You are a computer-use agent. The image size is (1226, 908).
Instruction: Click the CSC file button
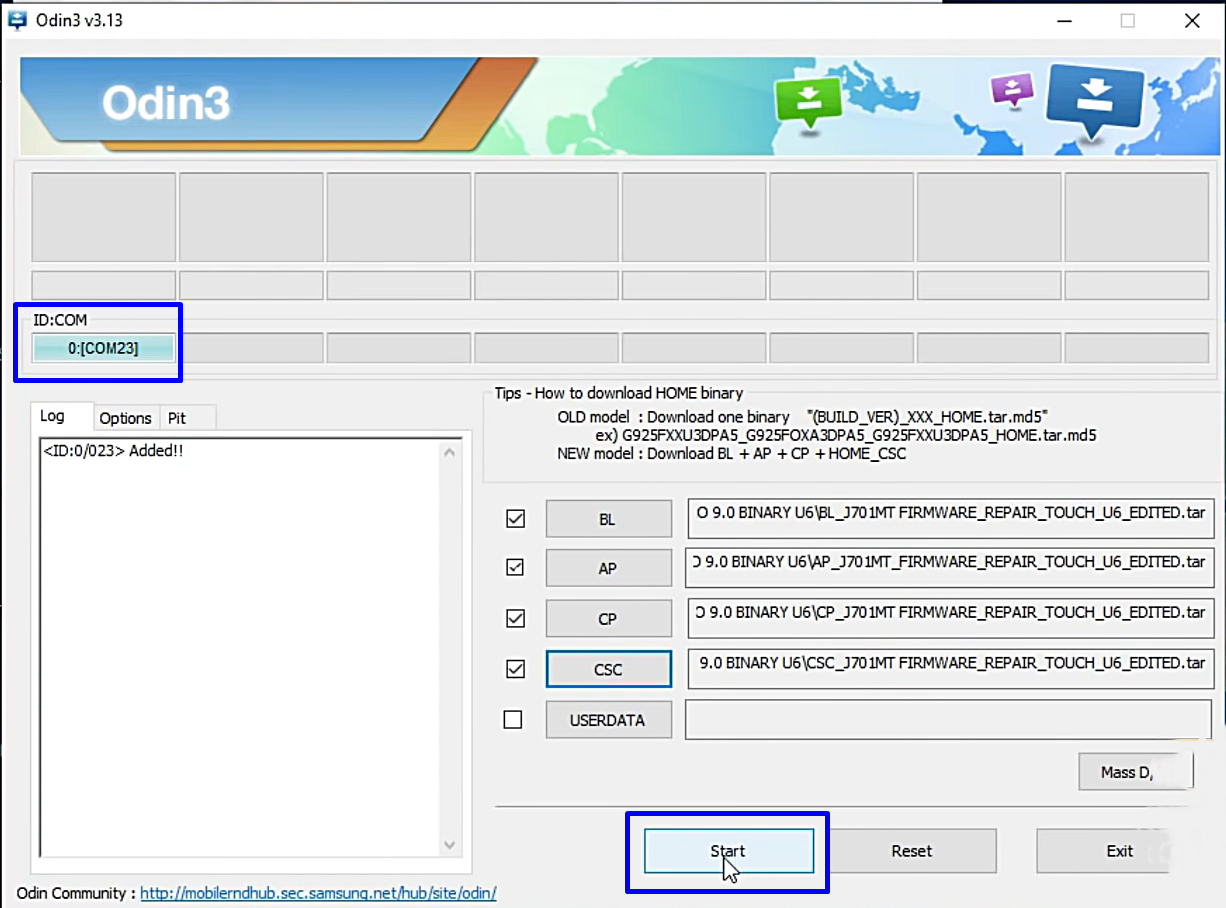[608, 669]
